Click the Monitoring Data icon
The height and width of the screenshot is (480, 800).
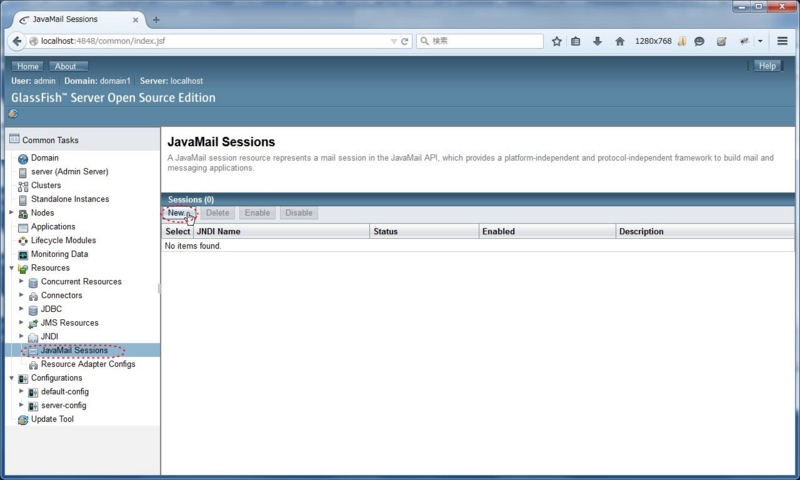pos(22,255)
